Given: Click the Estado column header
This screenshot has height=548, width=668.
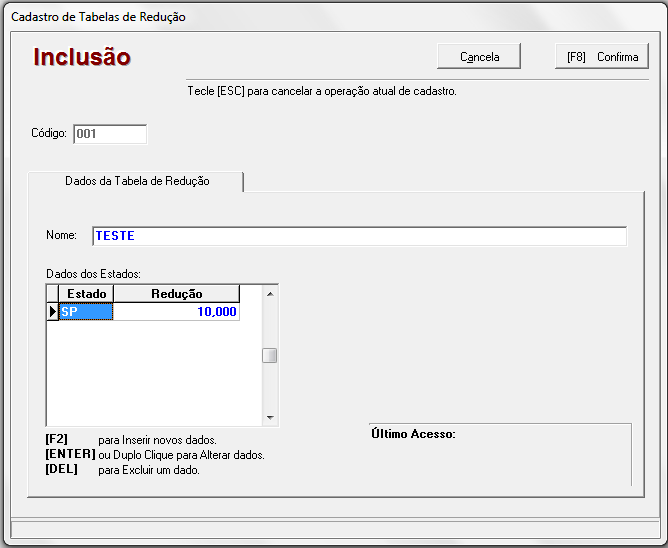Looking at the screenshot, I should tap(86, 294).
